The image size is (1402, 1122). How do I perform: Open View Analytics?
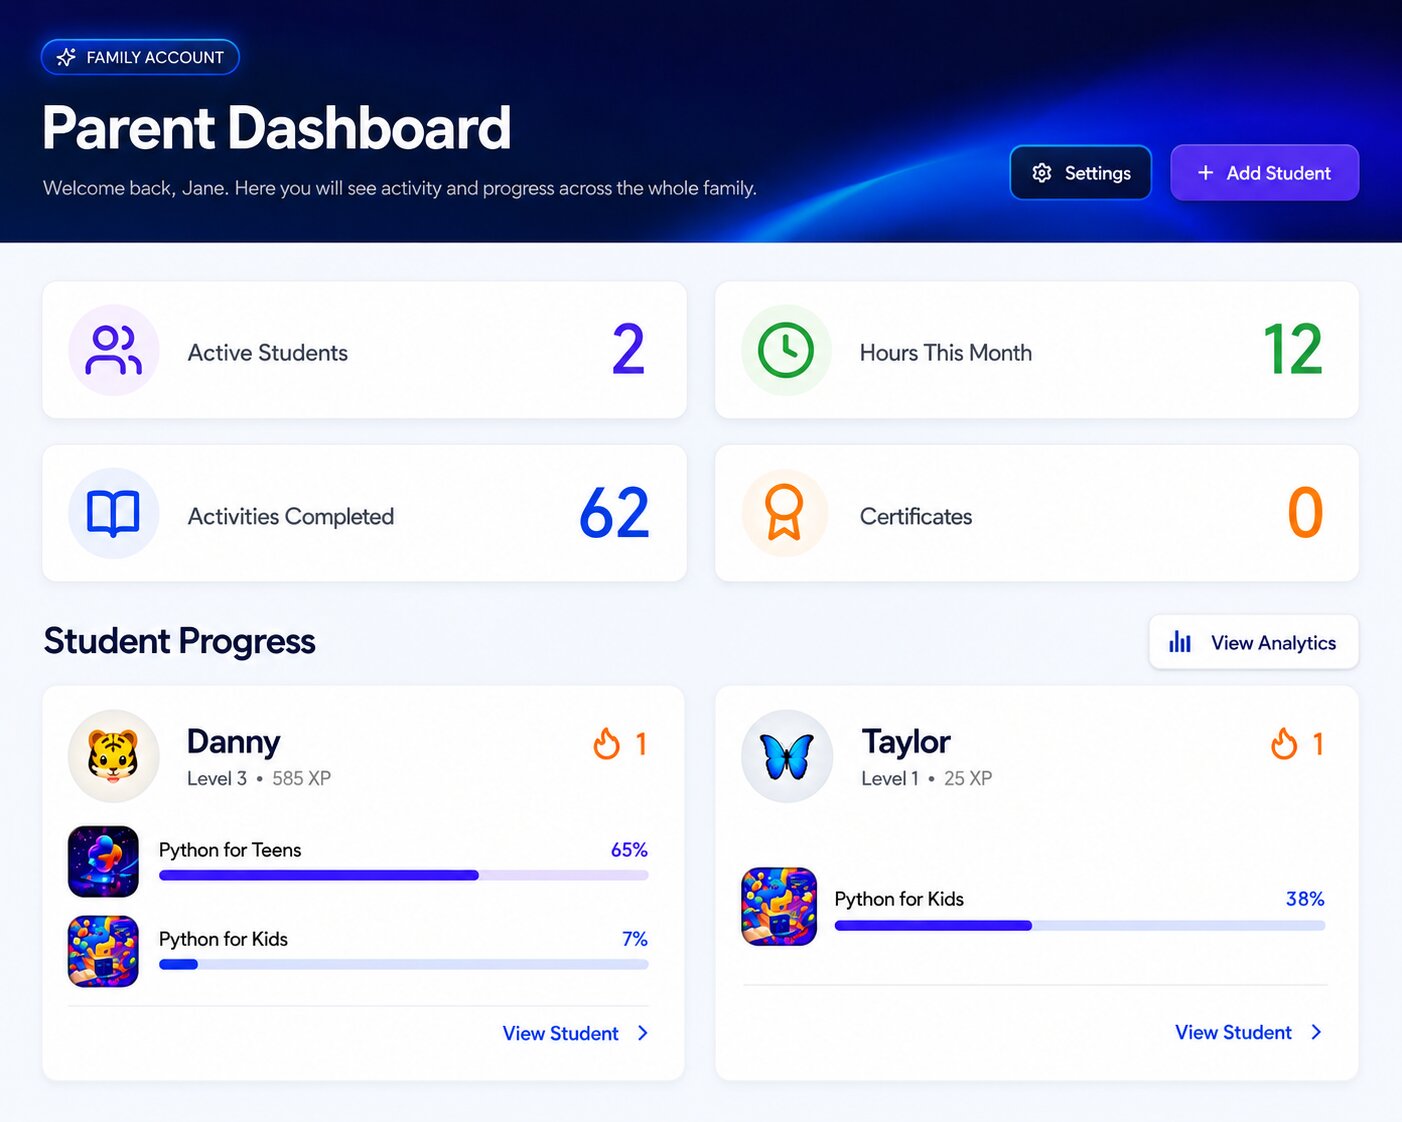[x=1254, y=642]
